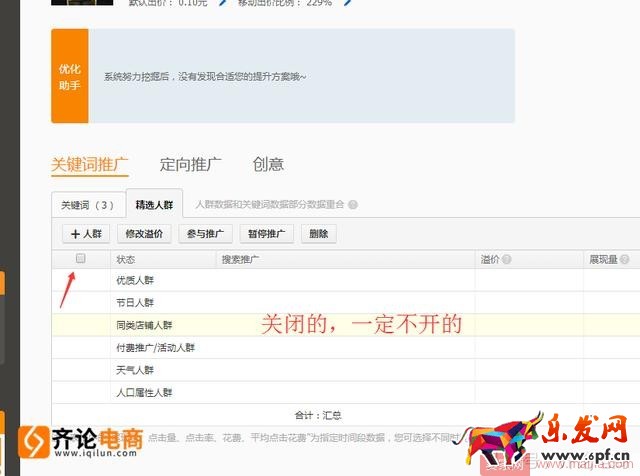The width and height of the screenshot is (640, 476).
Task: Expand the 同类店铺人群 row
Action: click(144, 325)
